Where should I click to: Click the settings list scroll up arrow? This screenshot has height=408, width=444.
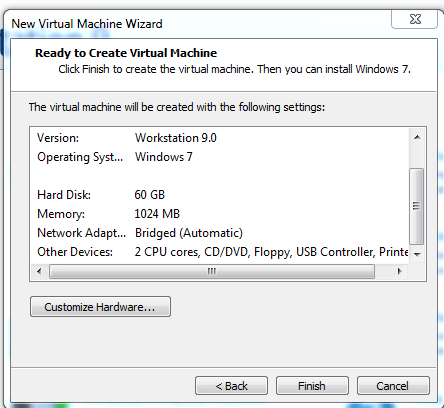click(417, 137)
